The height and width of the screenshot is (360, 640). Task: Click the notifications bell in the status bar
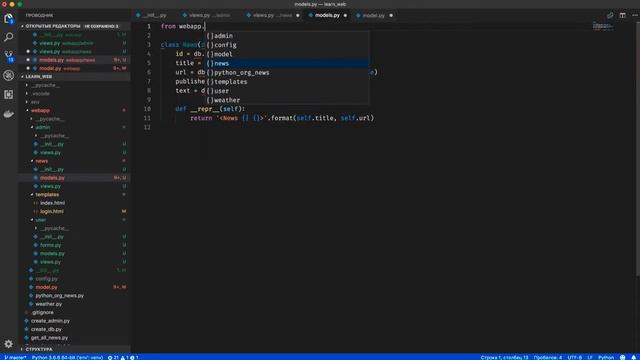coord(634,357)
